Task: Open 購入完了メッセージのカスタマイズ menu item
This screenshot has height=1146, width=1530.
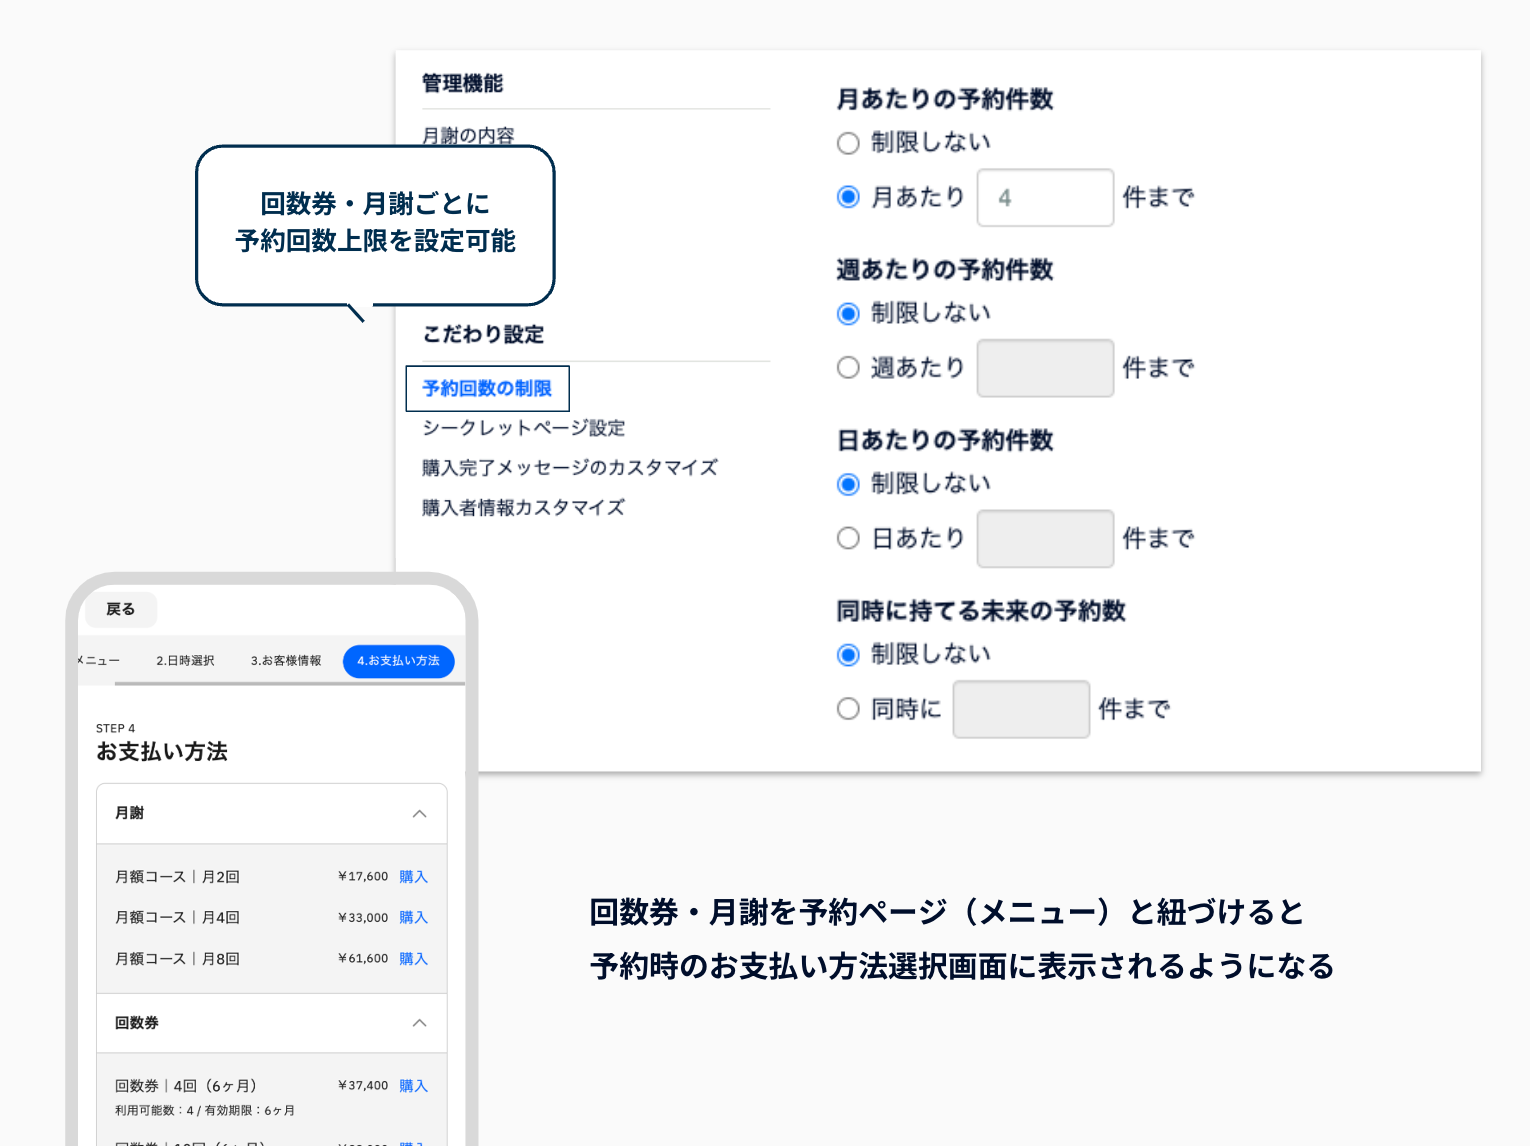Action: (569, 468)
